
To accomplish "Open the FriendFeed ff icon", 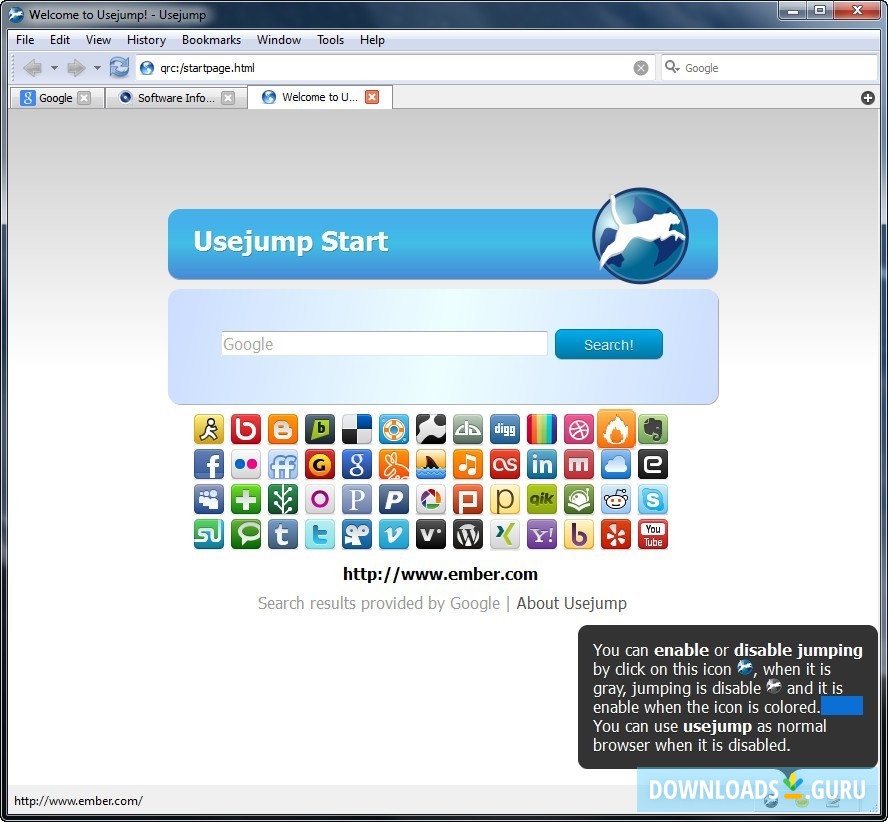I will 283,464.
